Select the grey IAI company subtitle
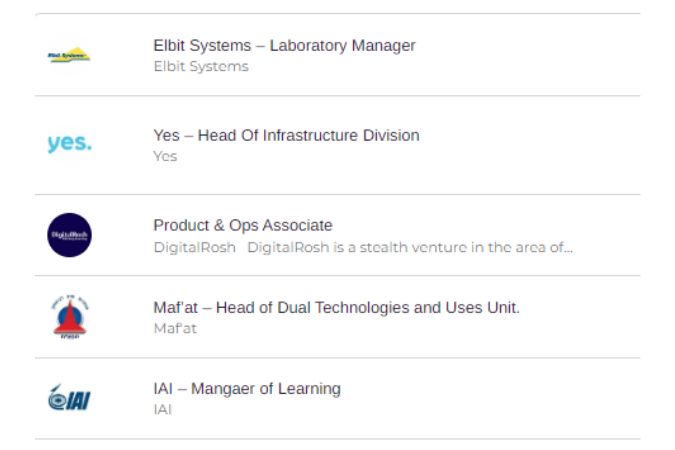This screenshot has height=450, width=675. (162, 409)
